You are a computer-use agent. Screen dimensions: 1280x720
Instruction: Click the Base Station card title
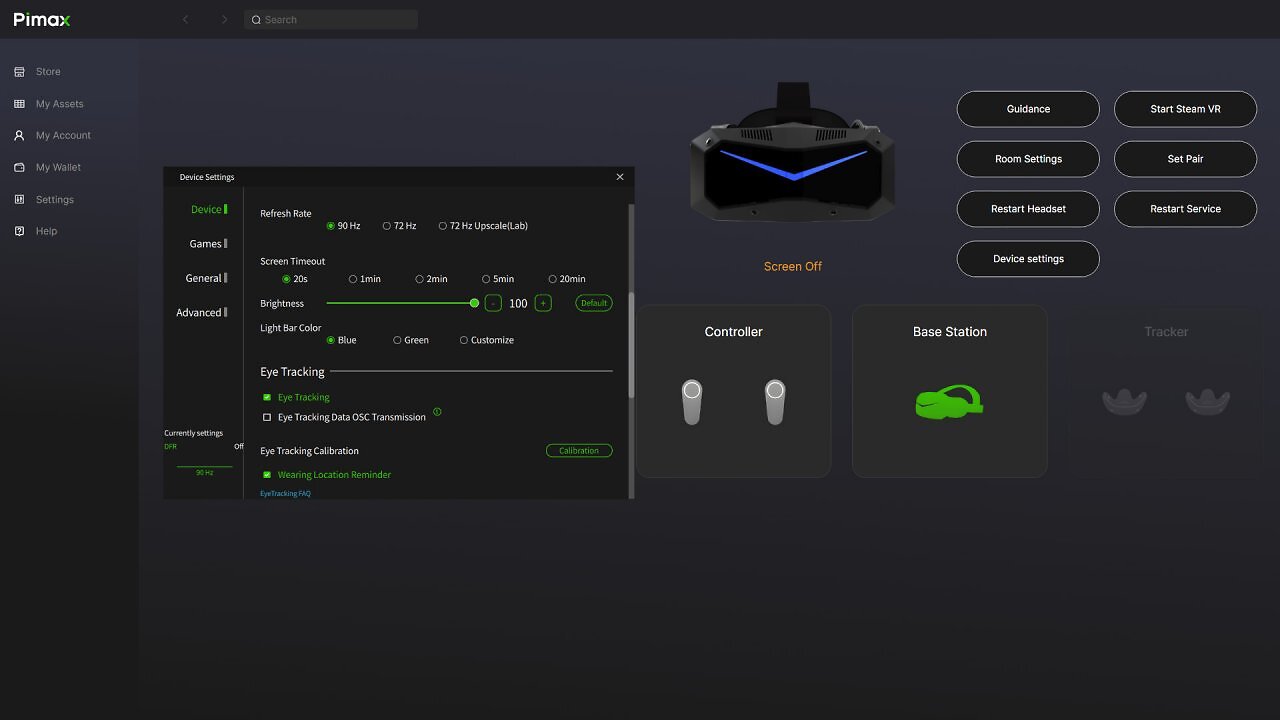(950, 332)
